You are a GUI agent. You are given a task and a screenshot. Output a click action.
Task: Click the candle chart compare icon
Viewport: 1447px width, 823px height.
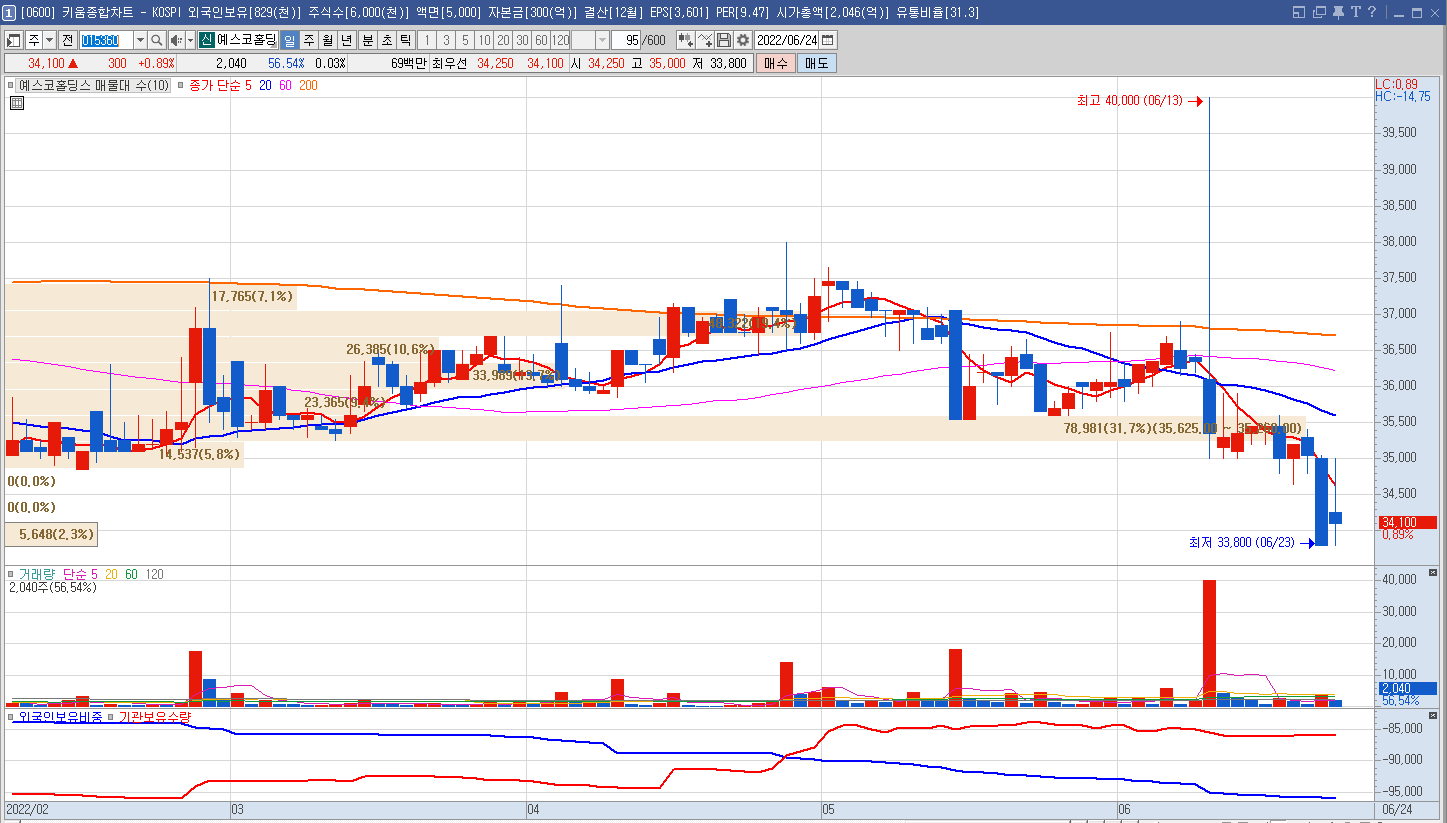(686, 40)
